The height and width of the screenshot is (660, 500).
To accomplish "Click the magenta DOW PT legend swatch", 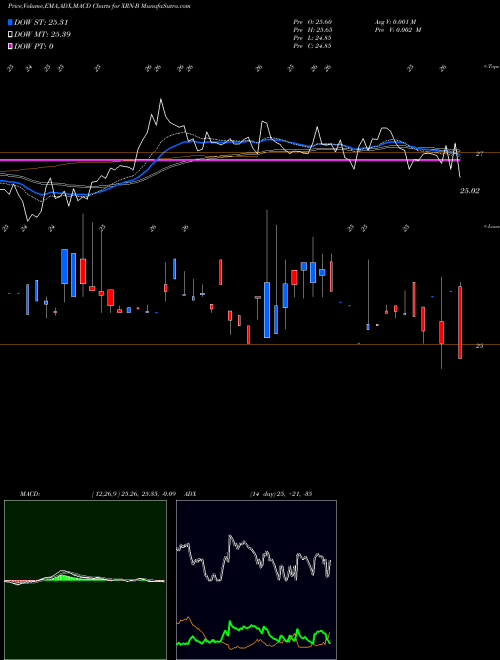I will (11, 46).
